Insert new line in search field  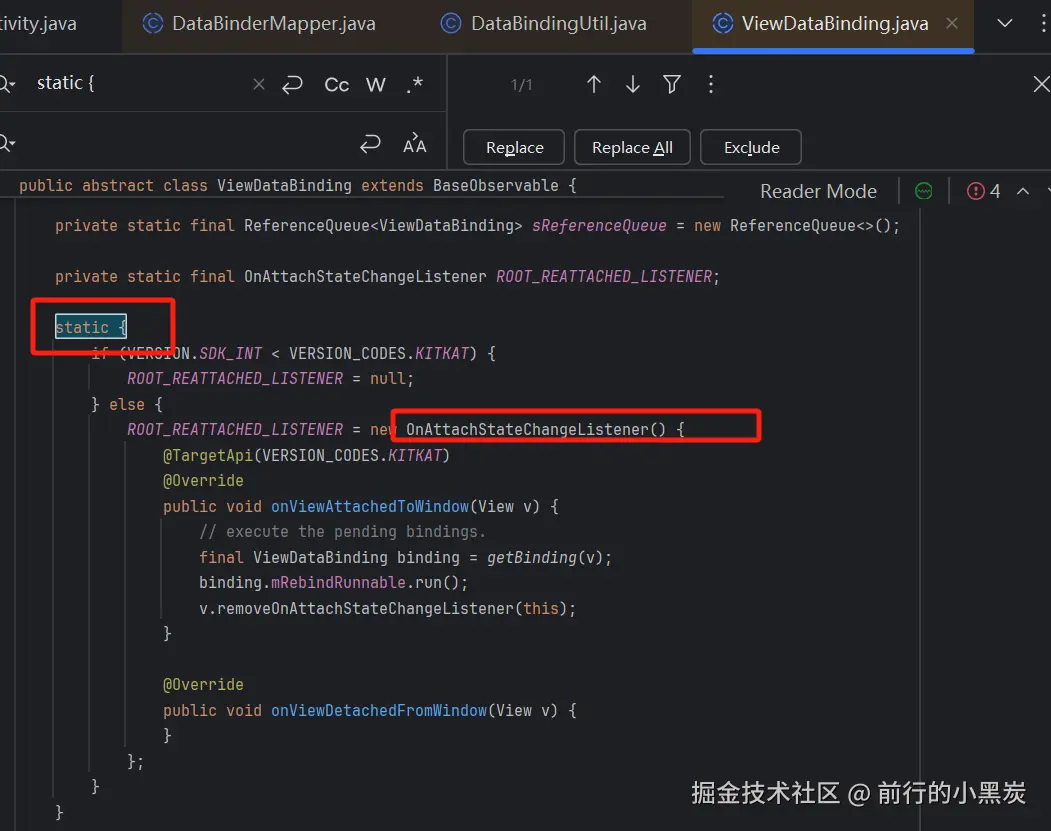[x=292, y=84]
